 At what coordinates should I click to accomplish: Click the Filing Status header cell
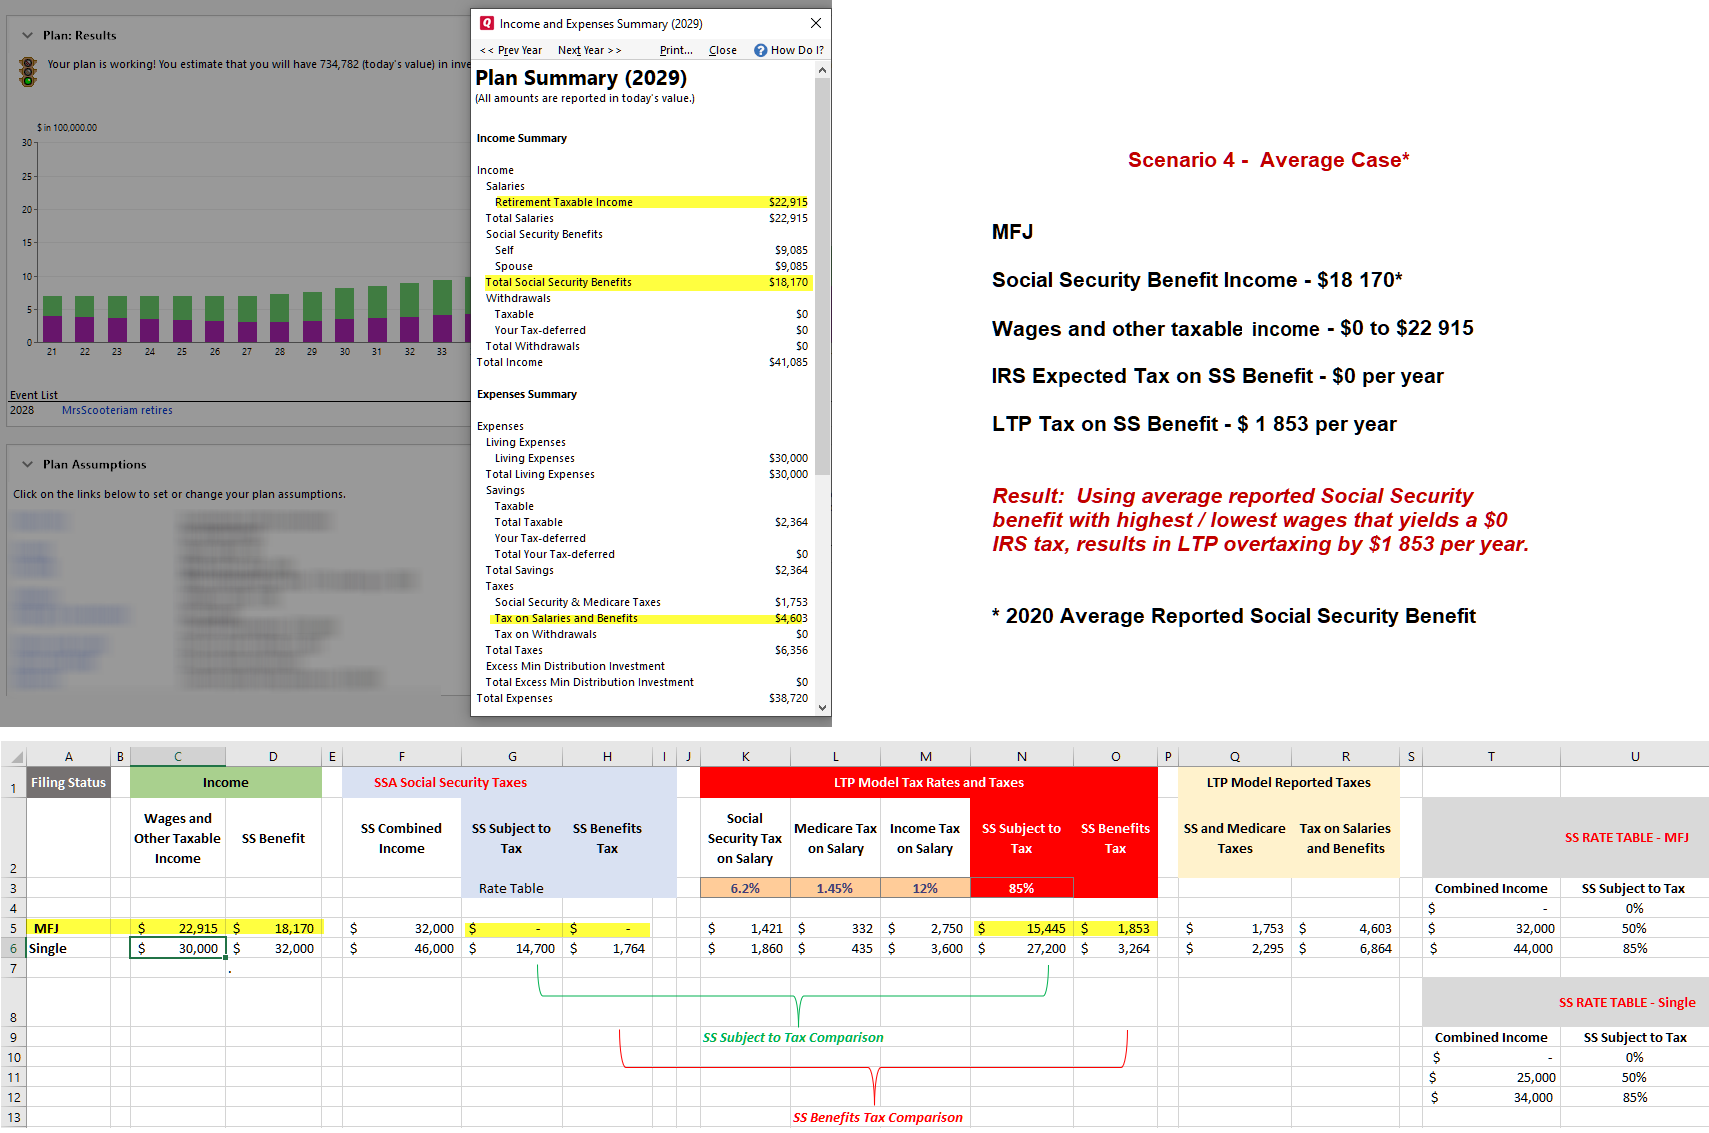click(68, 782)
